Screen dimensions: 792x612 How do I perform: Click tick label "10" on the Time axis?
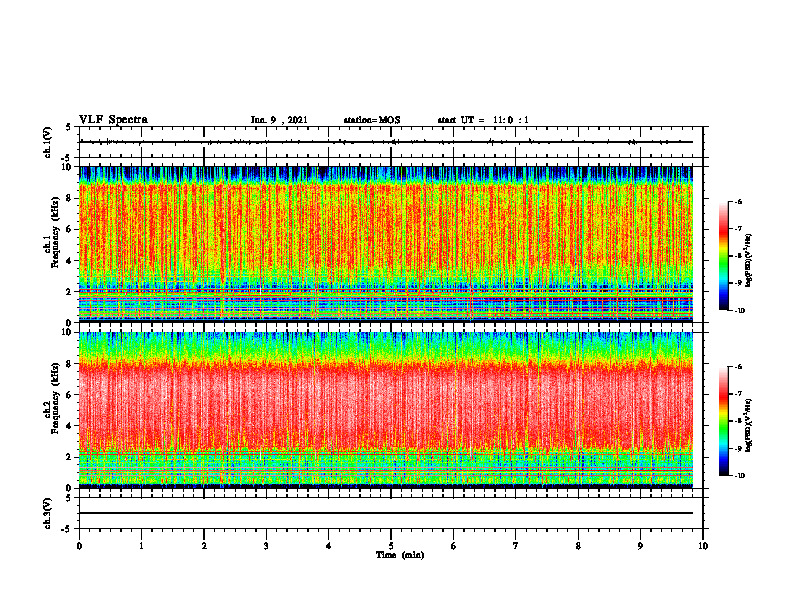click(x=703, y=546)
